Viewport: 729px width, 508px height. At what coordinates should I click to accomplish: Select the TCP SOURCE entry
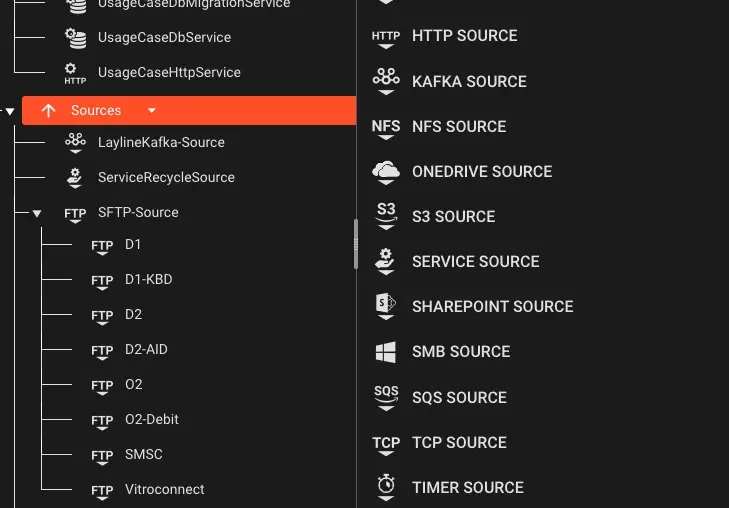tap(439, 442)
